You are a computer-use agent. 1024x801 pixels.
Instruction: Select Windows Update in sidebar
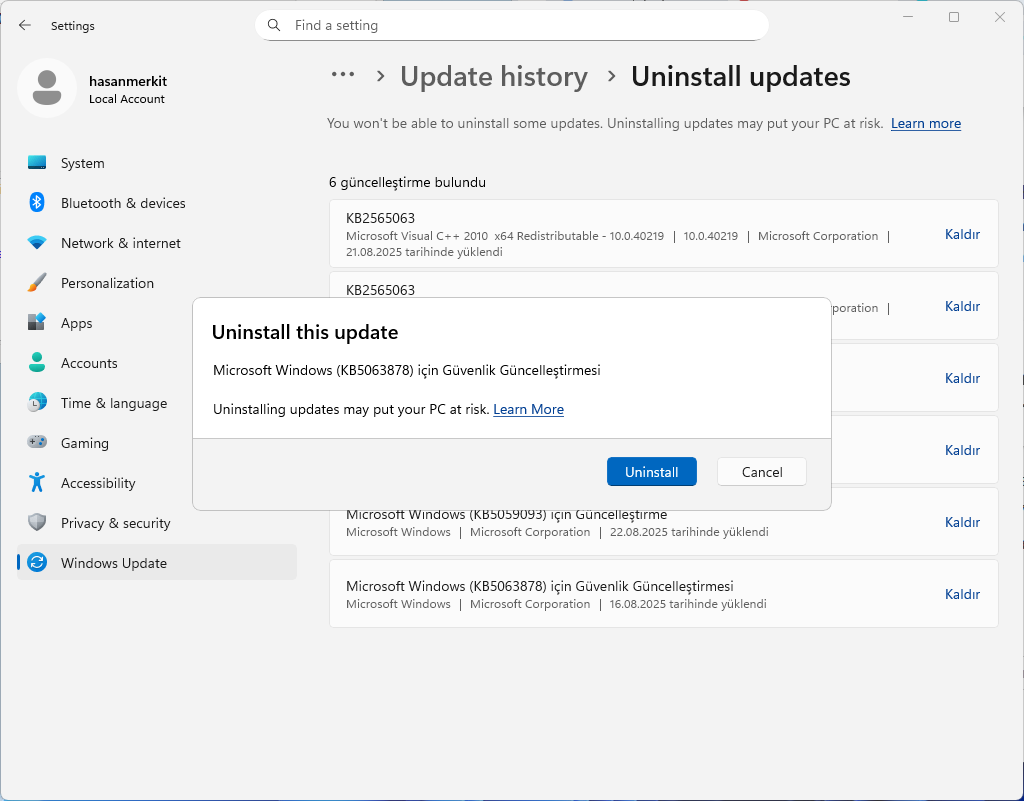point(157,562)
